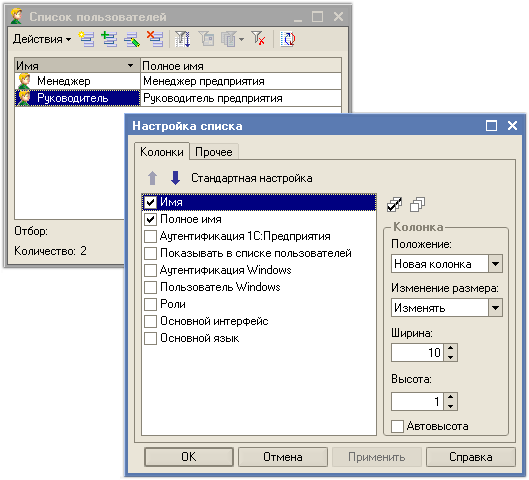
Task: Decrease Высота with the down spinner
Action: 451,406
